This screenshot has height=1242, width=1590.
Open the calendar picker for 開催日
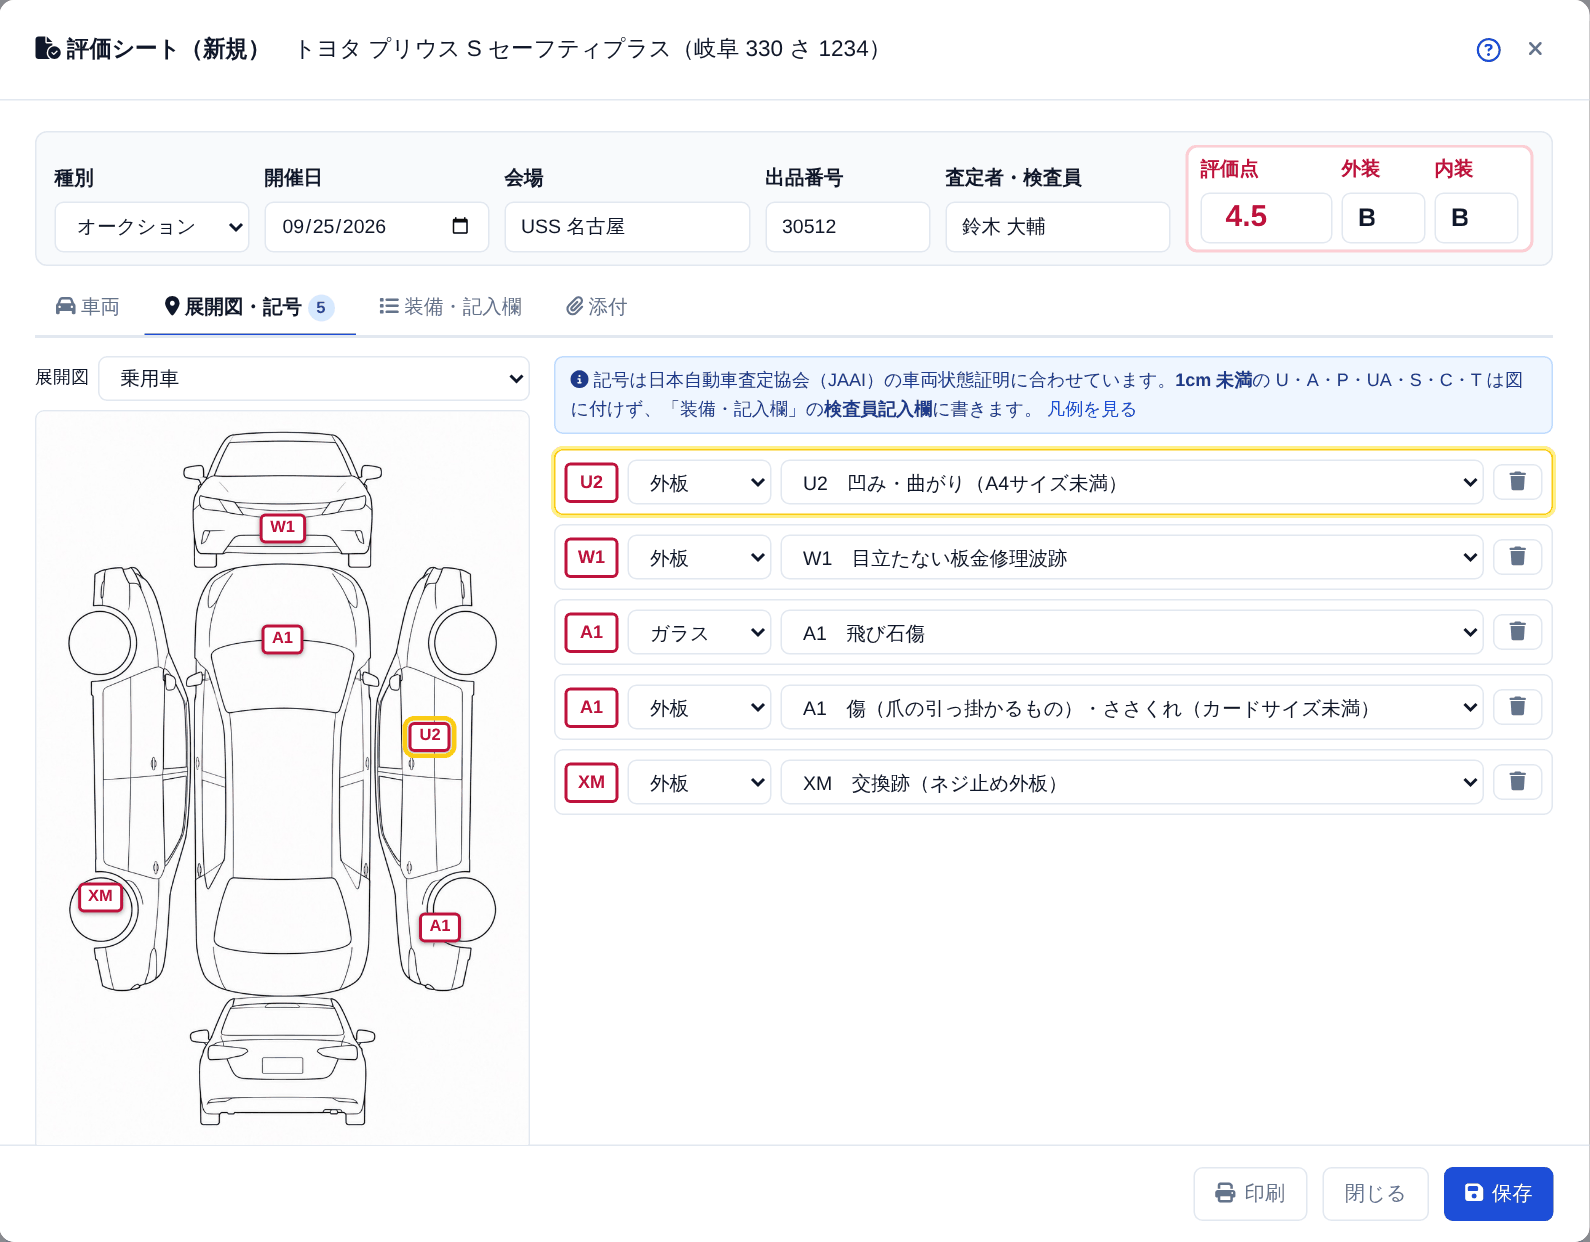pyautogui.click(x=460, y=226)
